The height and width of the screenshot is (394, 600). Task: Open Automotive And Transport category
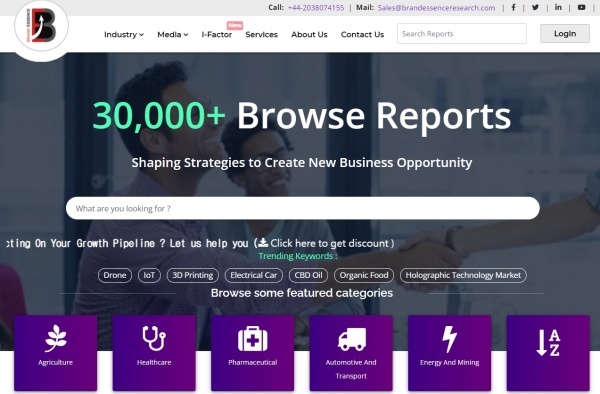[x=351, y=353]
